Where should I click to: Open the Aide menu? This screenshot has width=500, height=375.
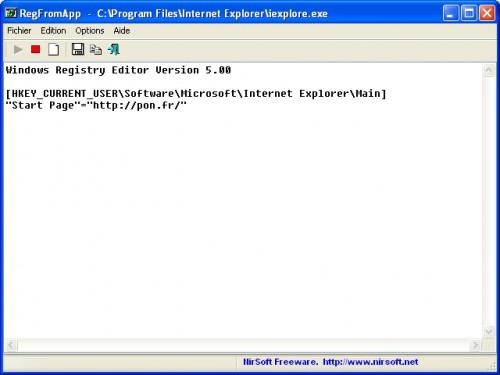pyautogui.click(x=122, y=31)
